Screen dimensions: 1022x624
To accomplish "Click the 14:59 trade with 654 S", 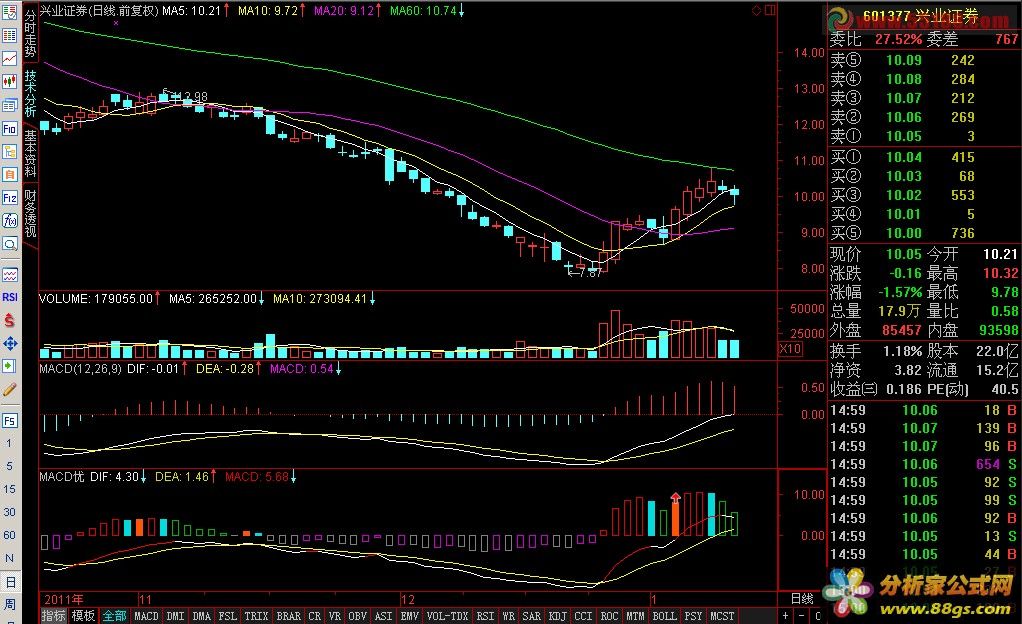I will [x=925, y=464].
